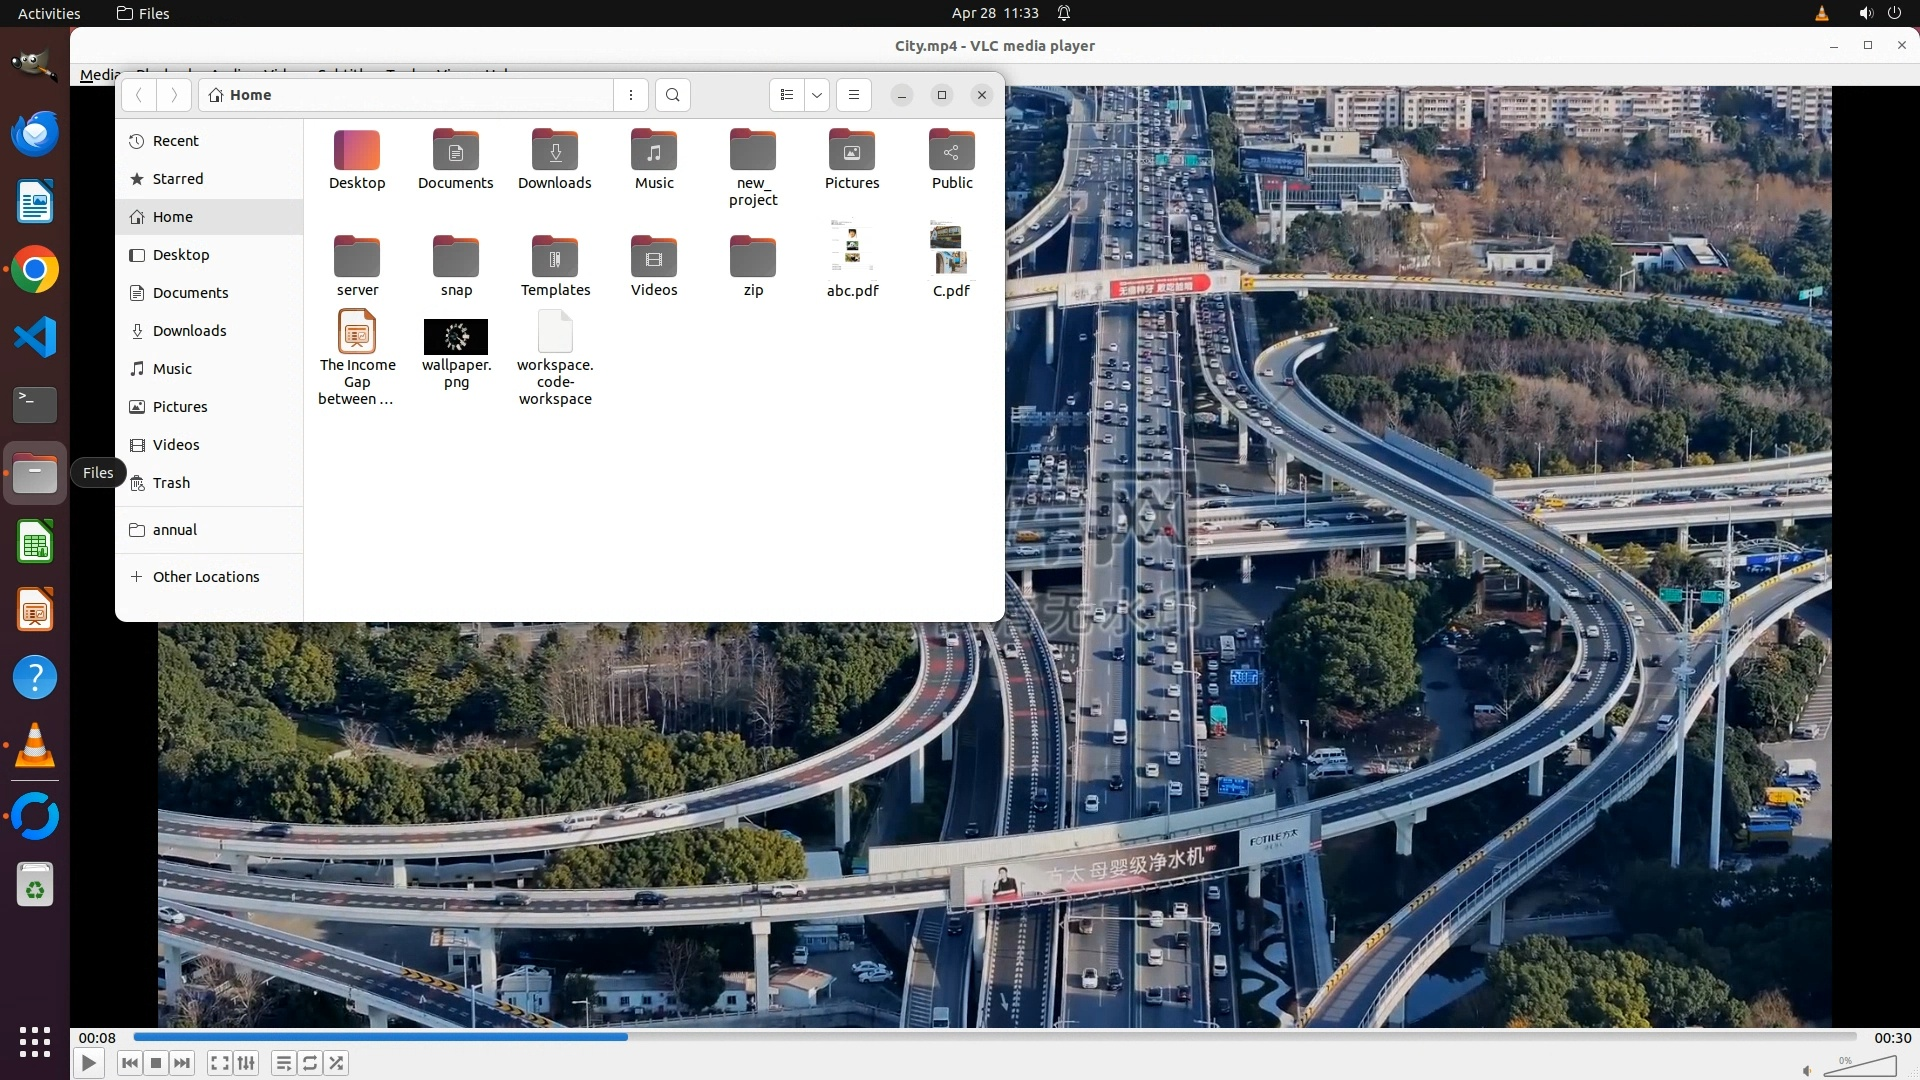Toggle shuffle random playback in VLC

coord(337,1063)
